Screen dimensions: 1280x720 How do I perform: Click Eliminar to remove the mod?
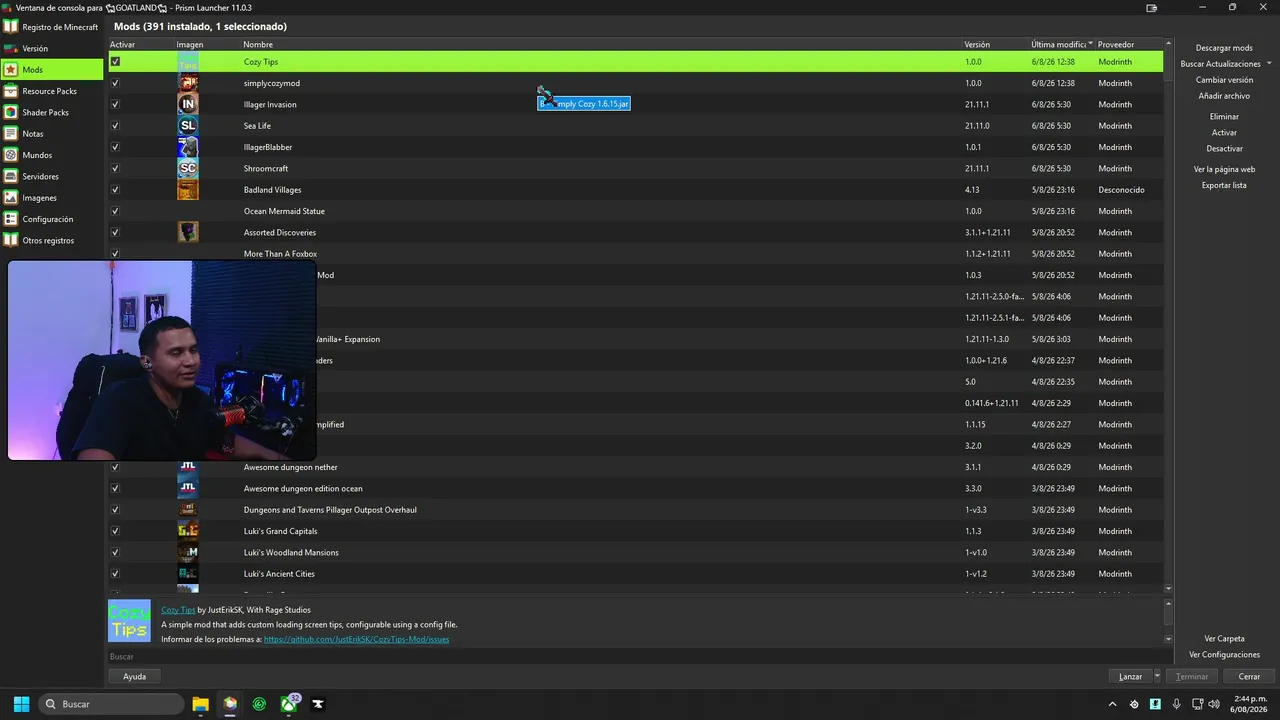pyautogui.click(x=1224, y=116)
